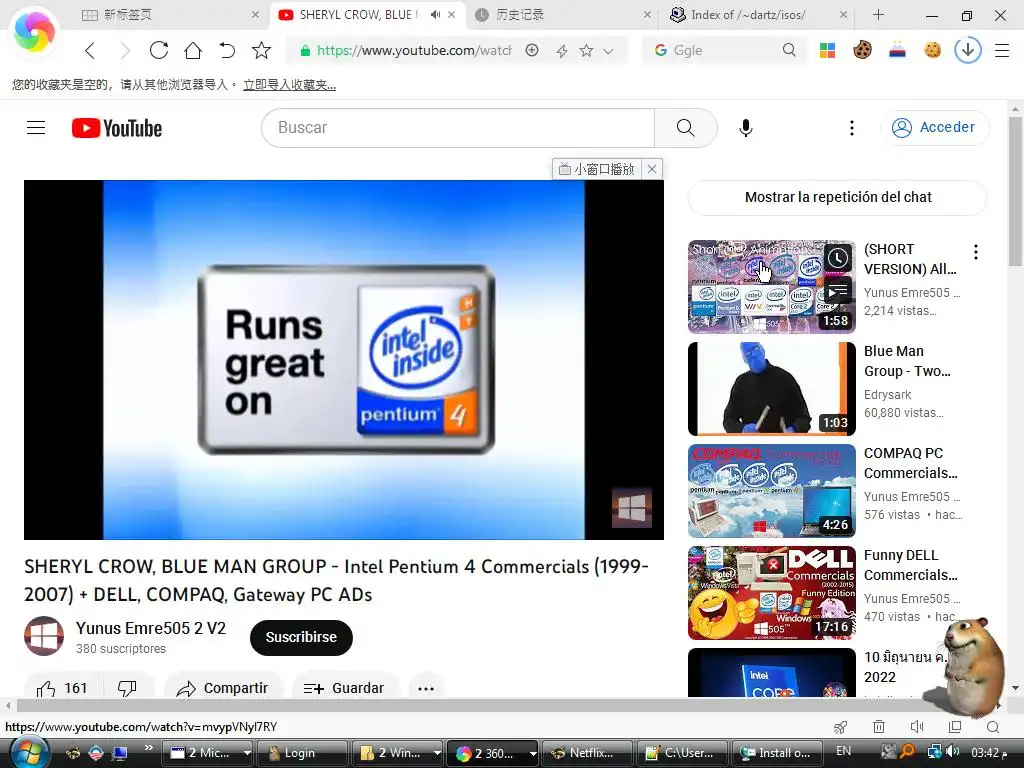The height and width of the screenshot is (768, 1024).
Task: Open the colorful grid extension icon
Action: tap(827, 50)
